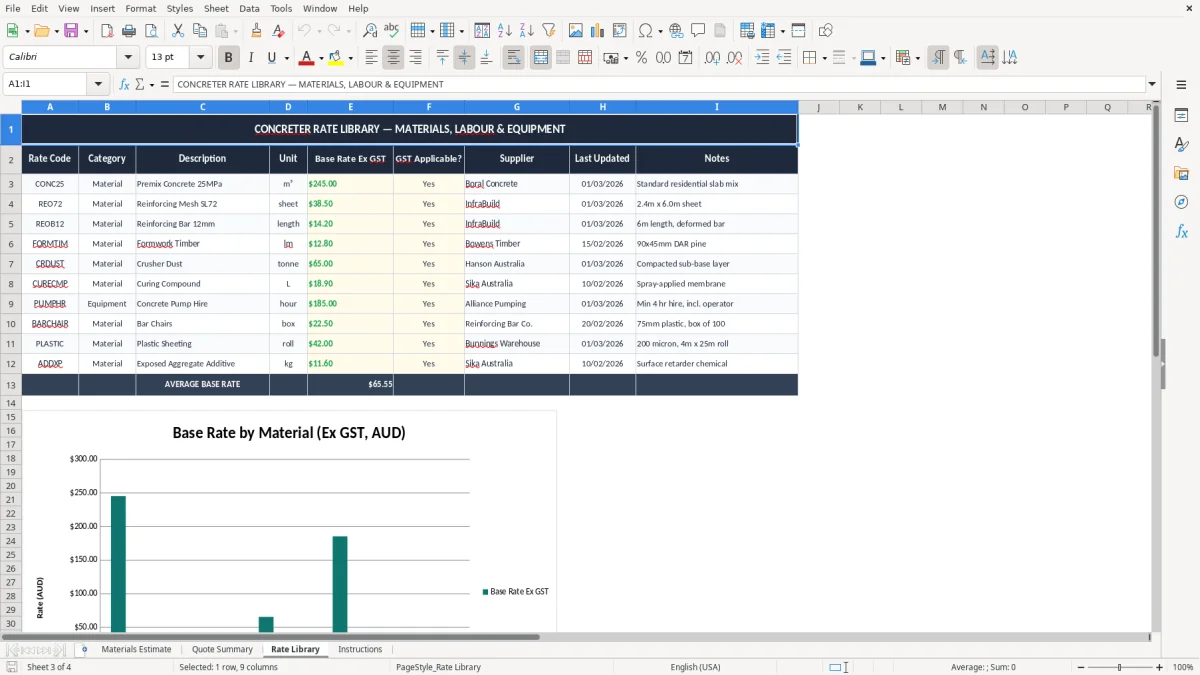Click the Format as Date icon
Screen dimensions: 1200x675
(685, 58)
